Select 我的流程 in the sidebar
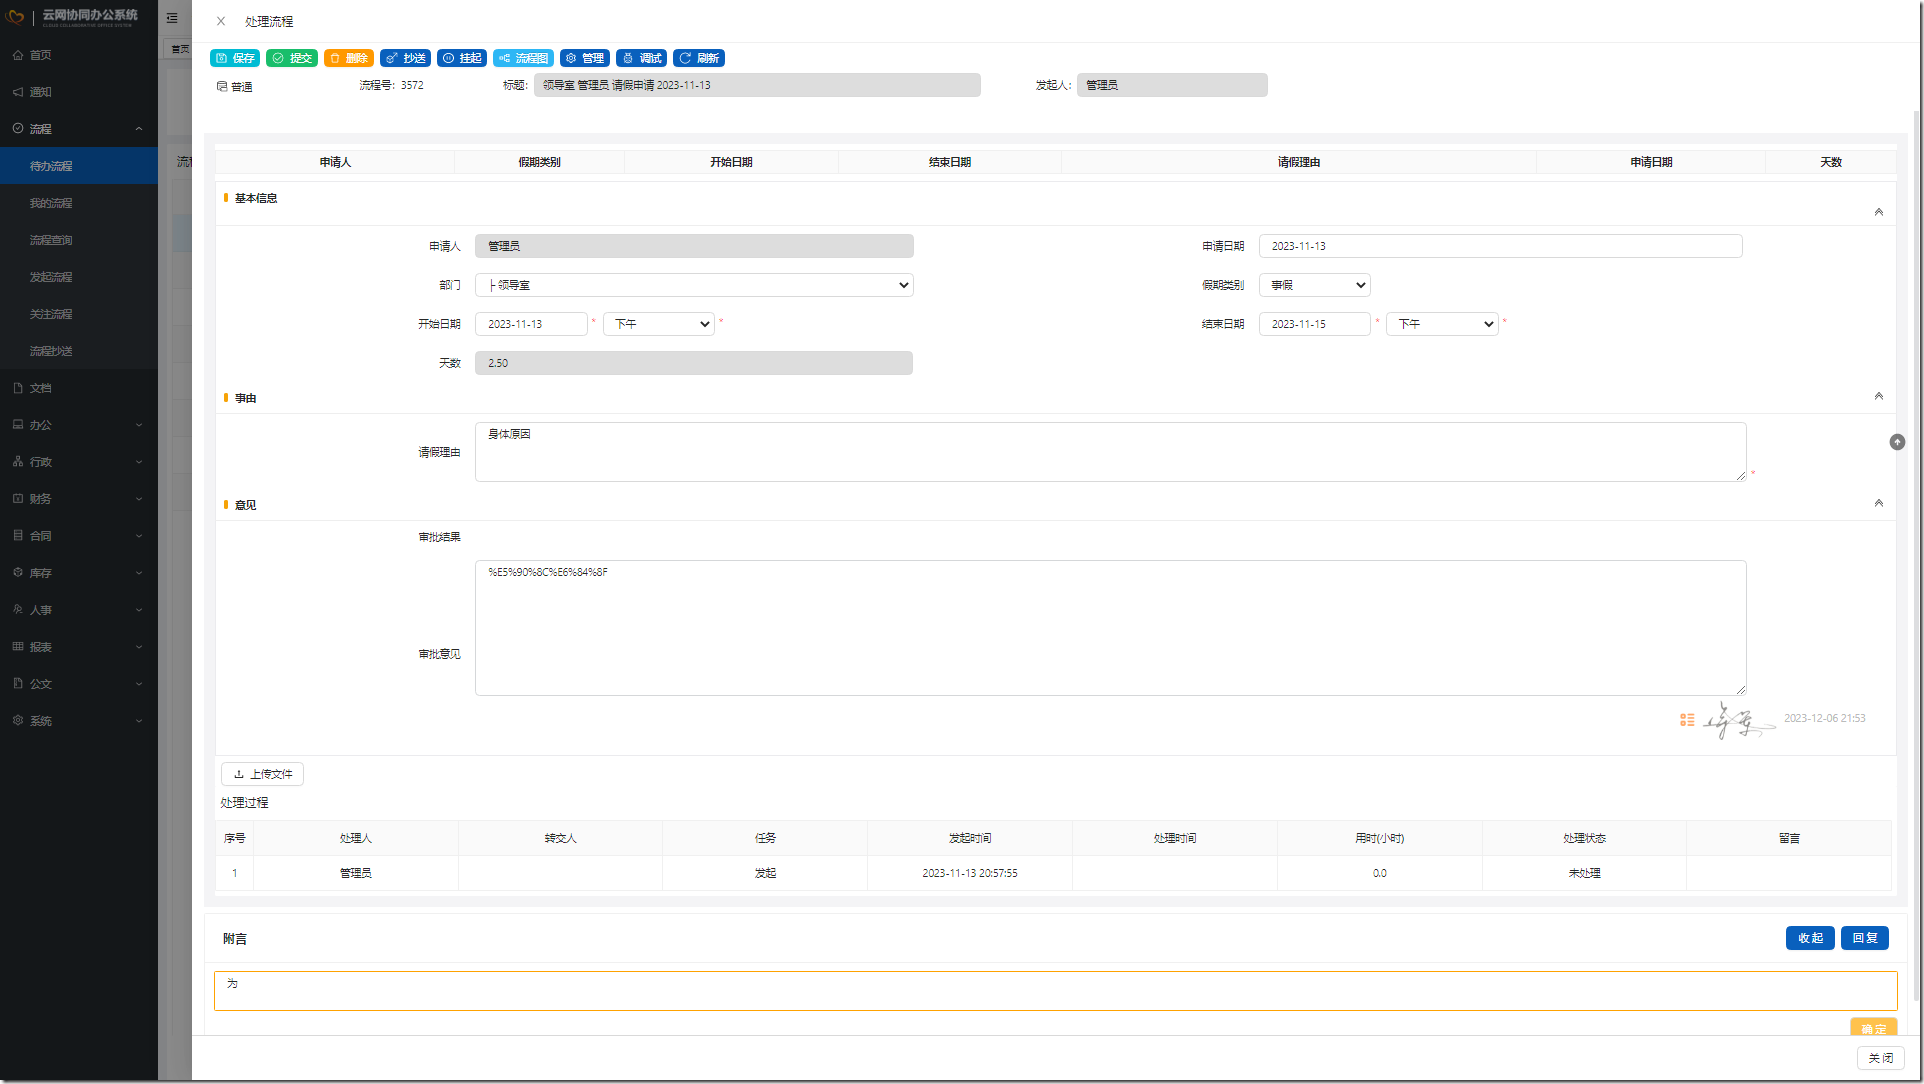 pos(79,203)
